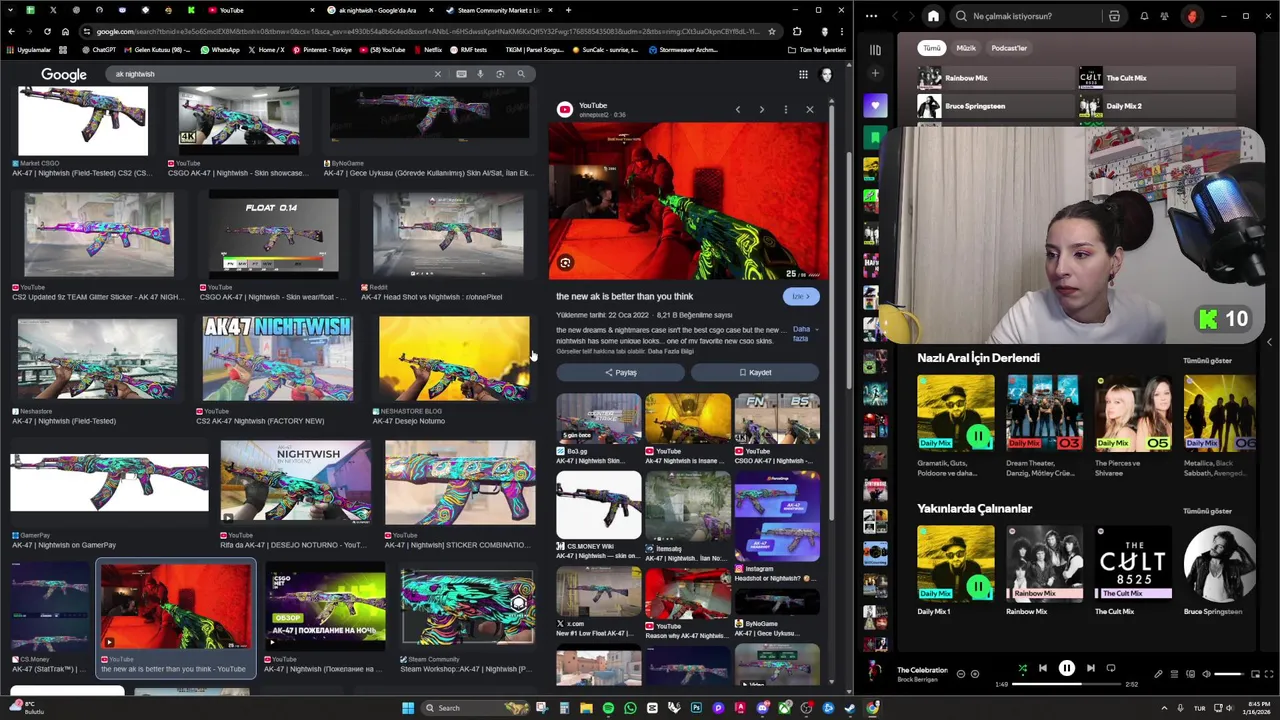
Task: Open a new Chrome tab
Action: point(568,10)
